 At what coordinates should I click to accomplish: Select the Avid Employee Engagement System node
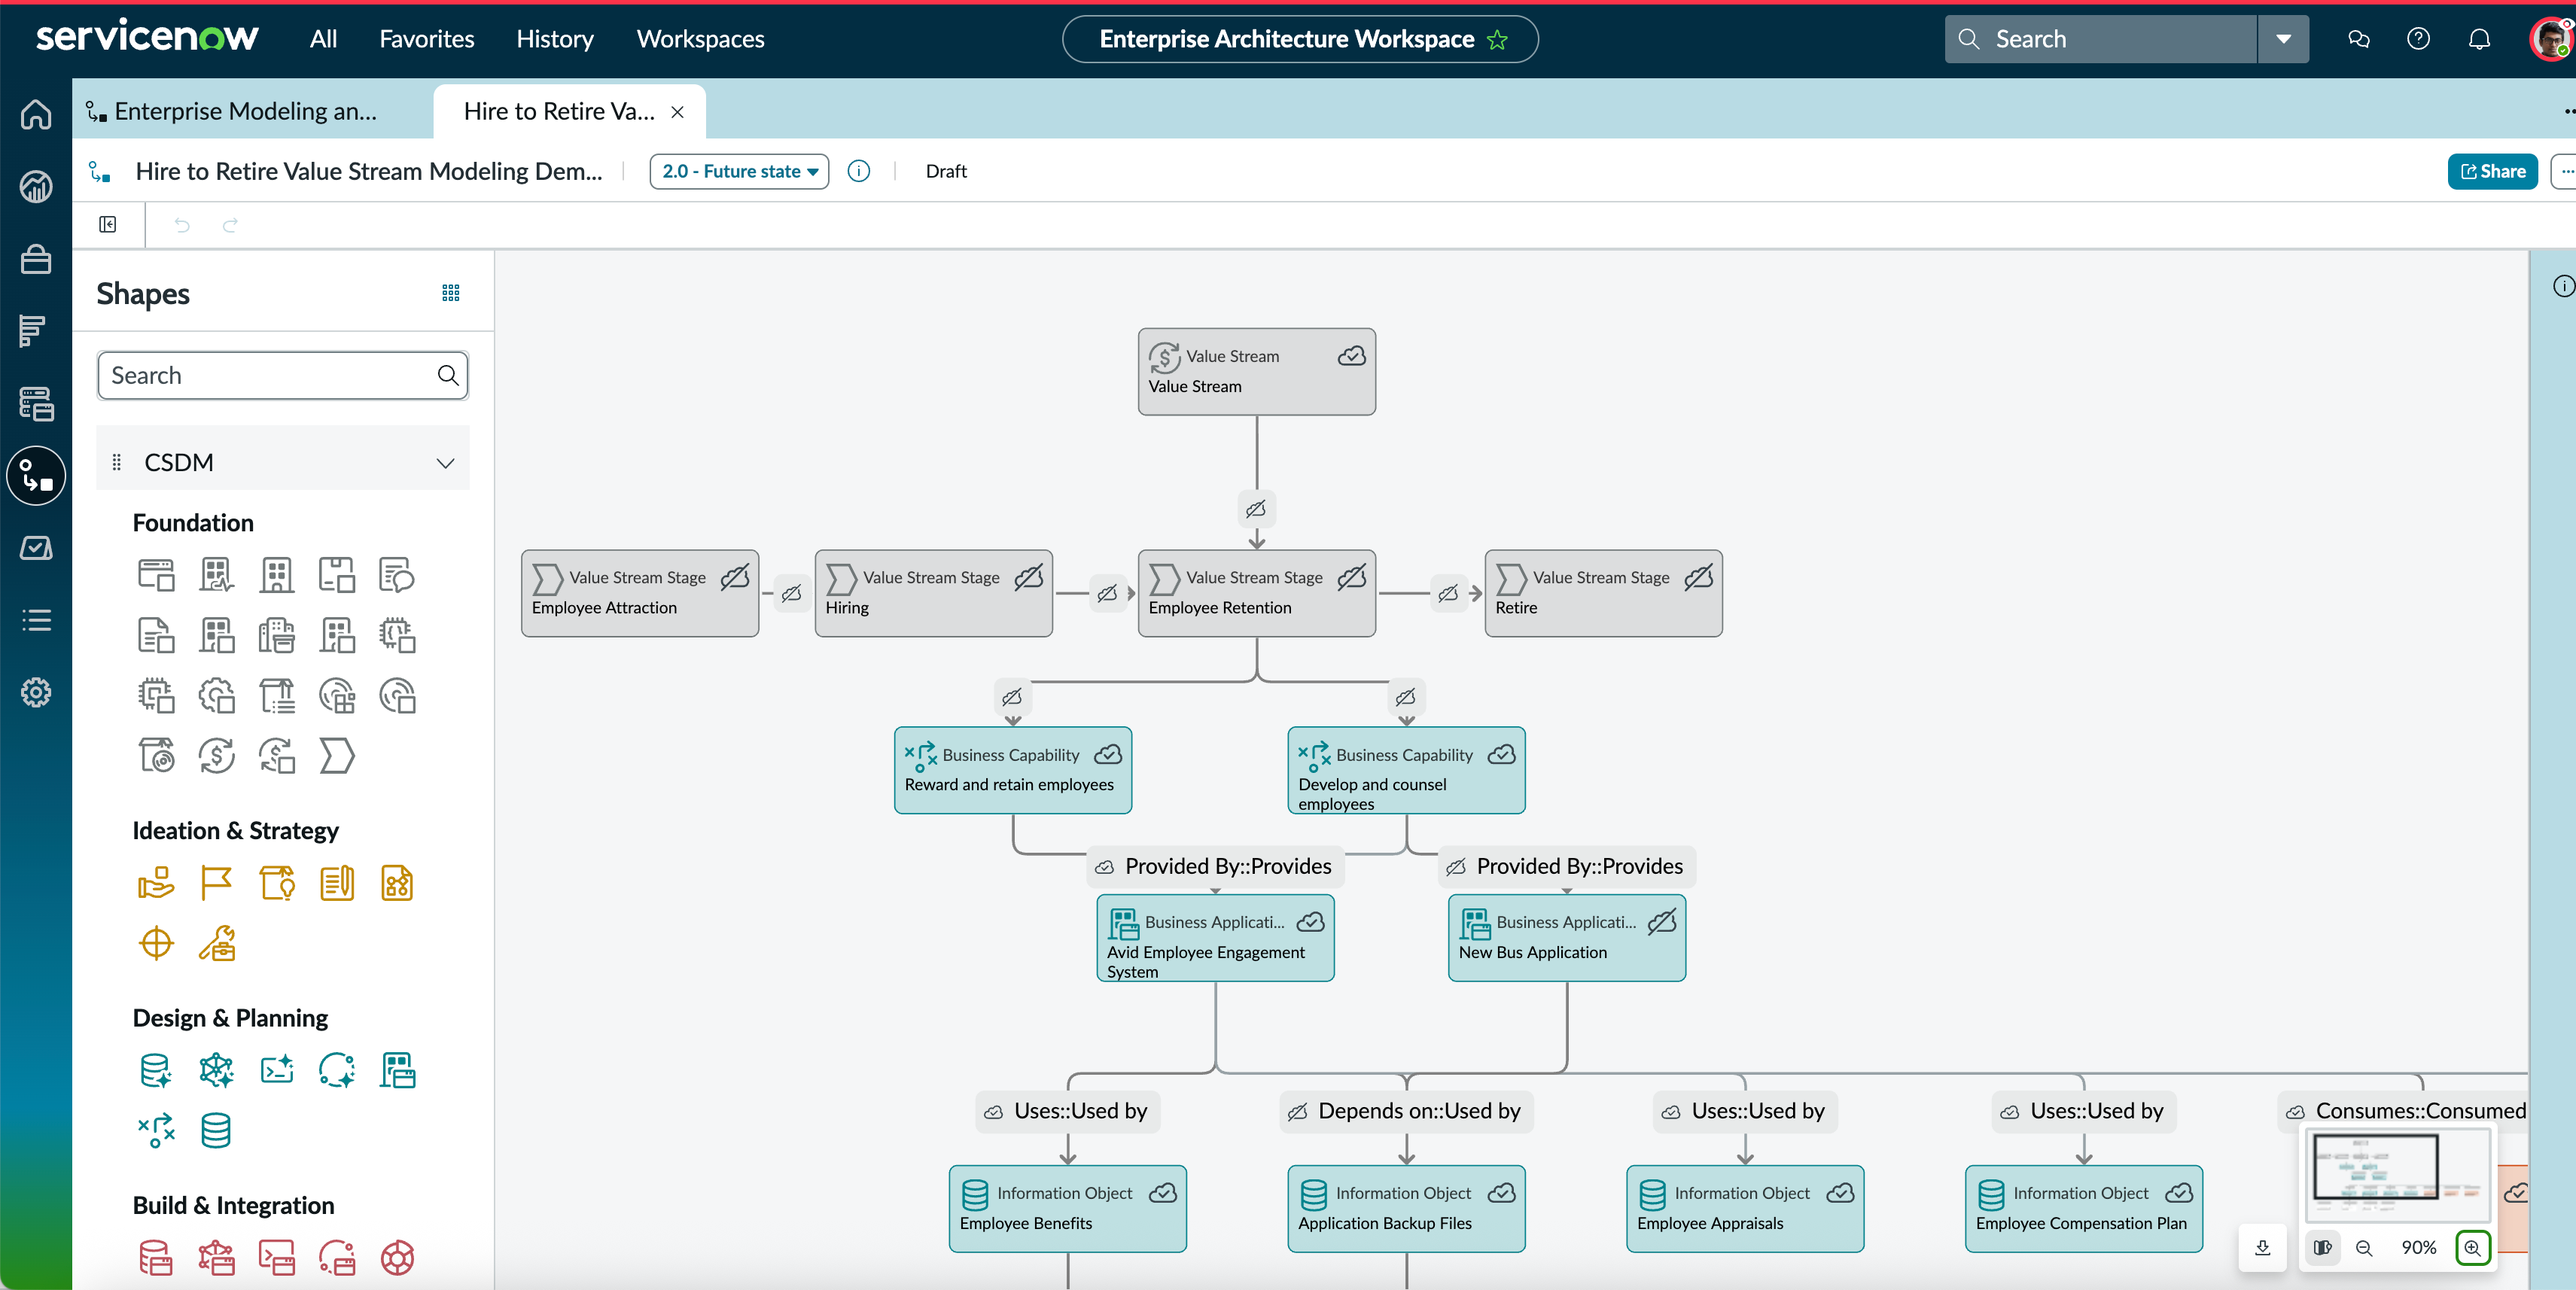(x=1215, y=938)
